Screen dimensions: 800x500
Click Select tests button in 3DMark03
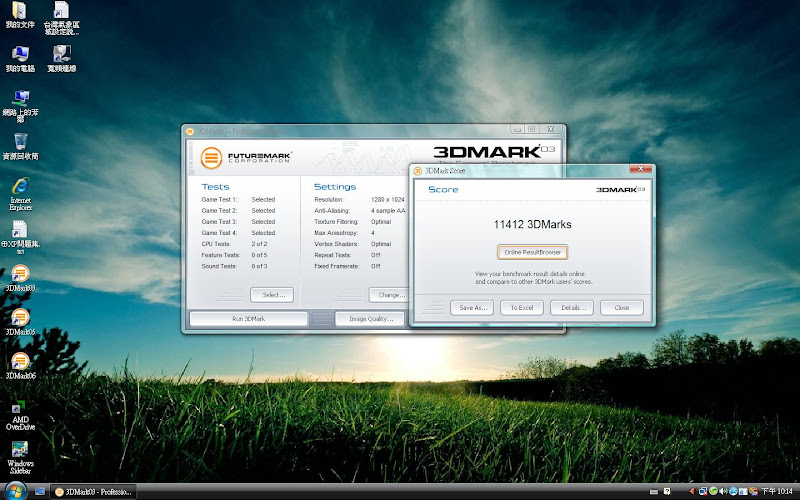pos(272,295)
